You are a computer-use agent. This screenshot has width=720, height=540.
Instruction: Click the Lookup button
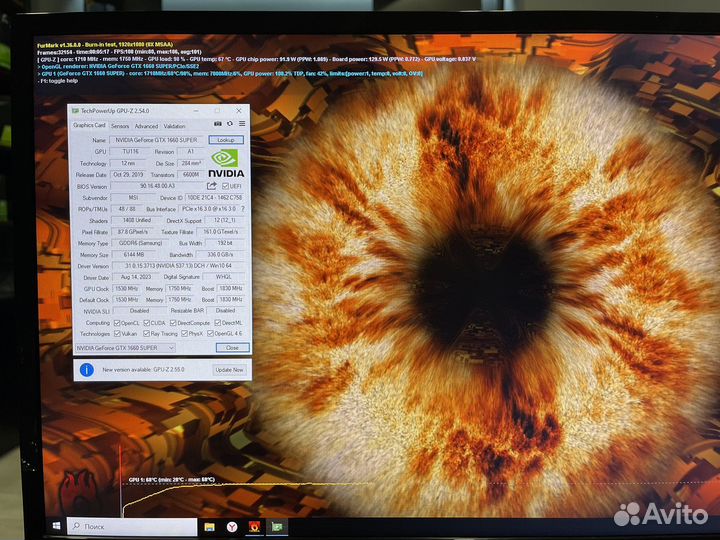coord(226,140)
